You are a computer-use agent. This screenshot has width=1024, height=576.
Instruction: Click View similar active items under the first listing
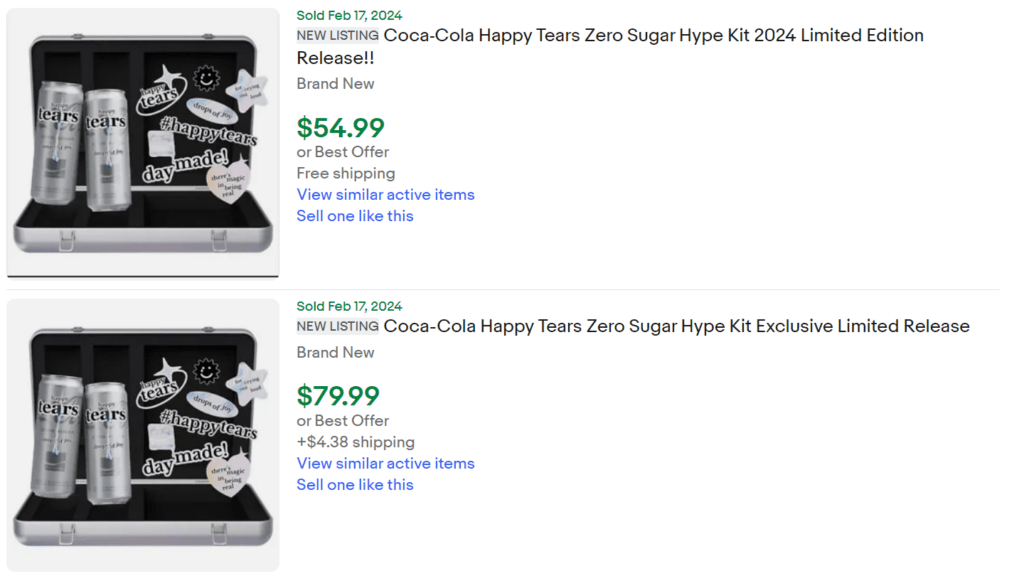click(x=385, y=194)
